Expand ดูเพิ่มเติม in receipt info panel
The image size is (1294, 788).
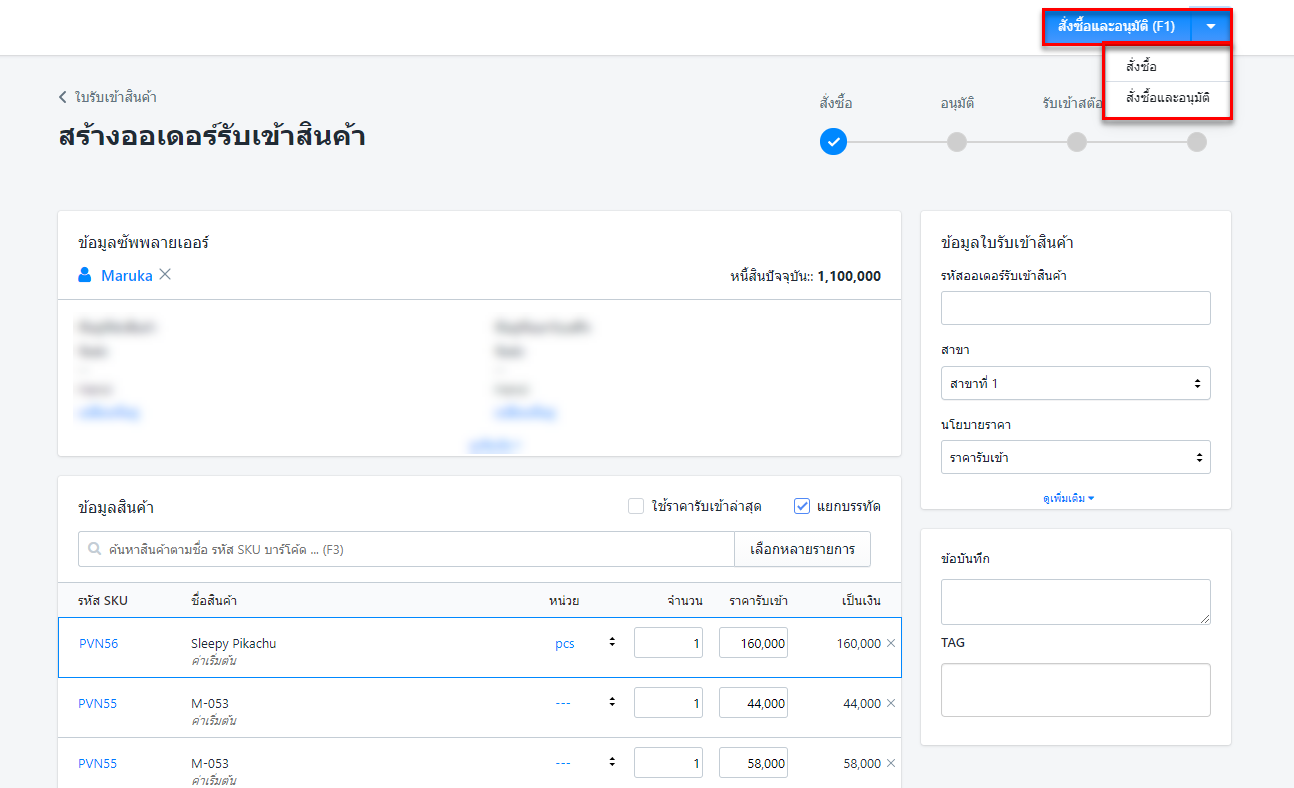[x=1068, y=497]
